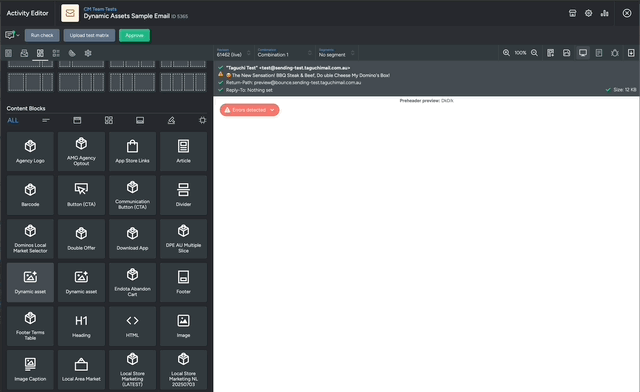This screenshot has width=640, height=392.
Task: Open the No segment dropdown
Action: [x=337, y=53]
